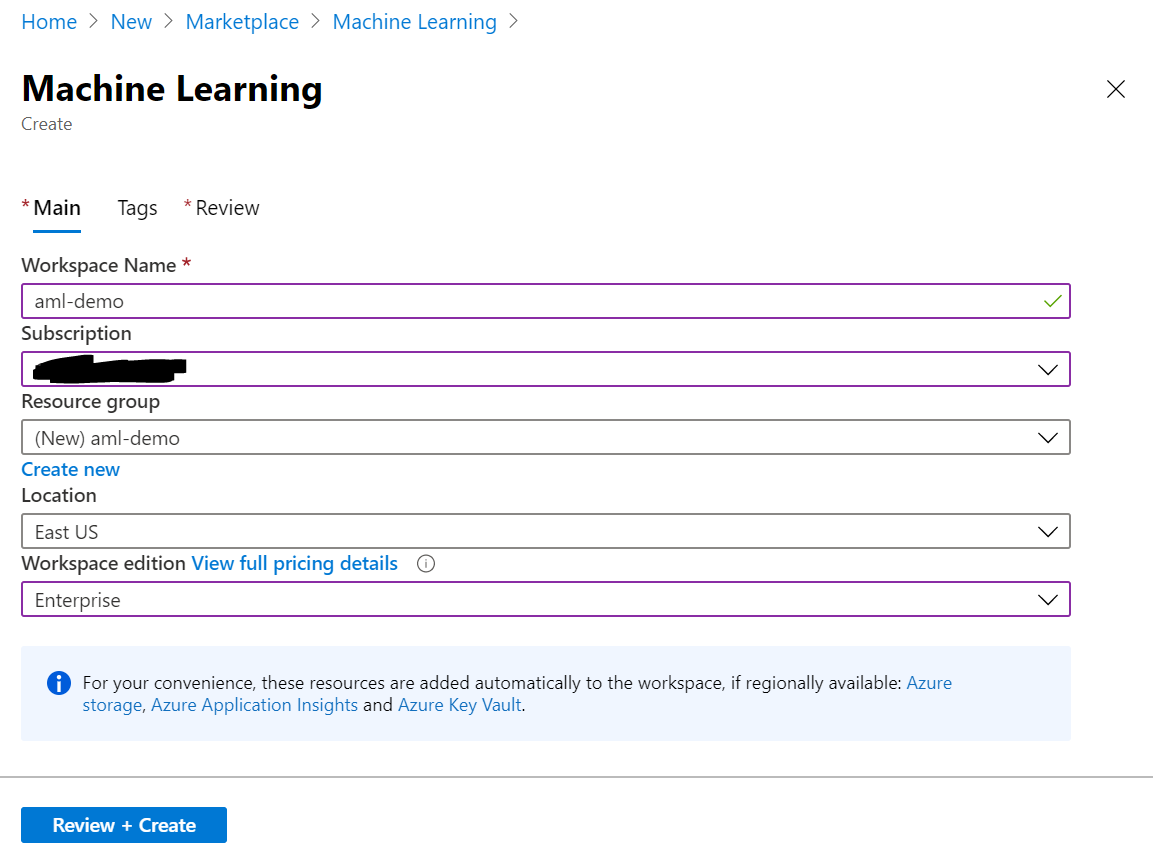The image size is (1153, 855).
Task: Click the Subscription label
Action: click(x=76, y=334)
